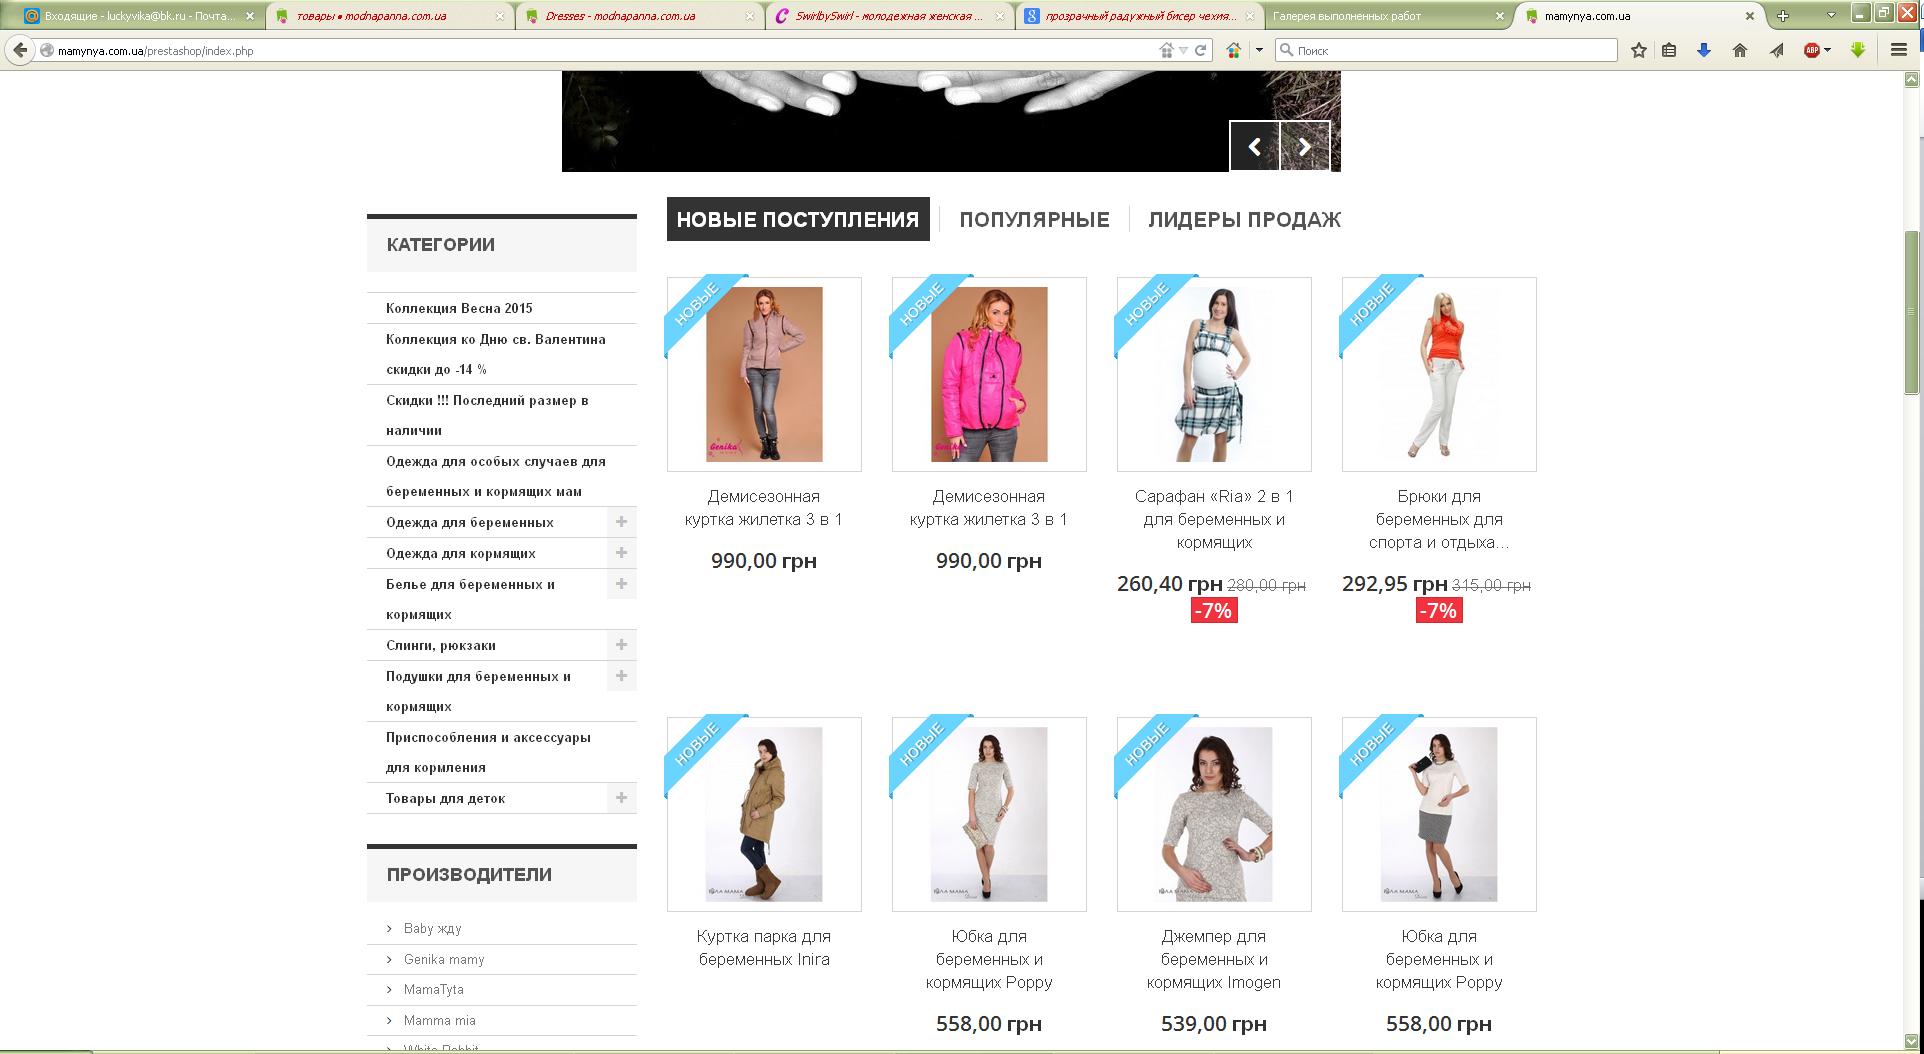Screen dimensions: 1924x1054
Task: Click the paper plane send icon
Action: pyautogui.click(x=1776, y=50)
